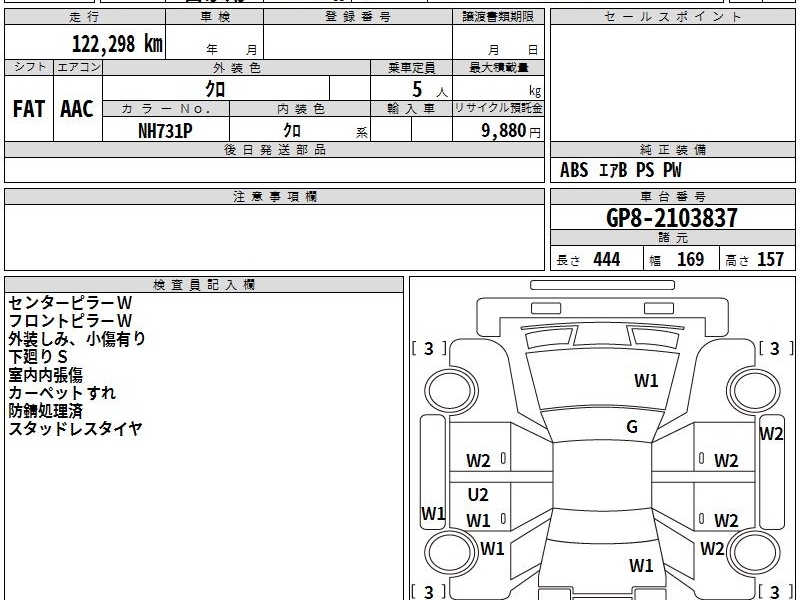The height and width of the screenshot is (600, 800).
Task: Click the 注意事項欄 header
Action: tap(274, 196)
